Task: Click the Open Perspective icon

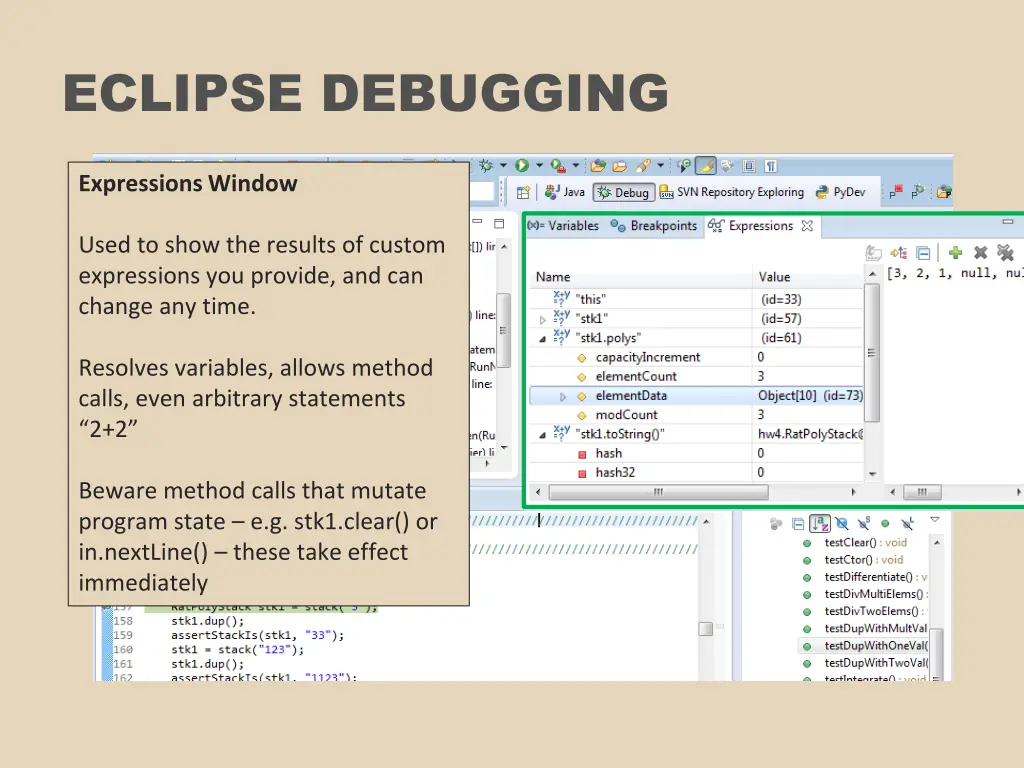Action: pyautogui.click(x=524, y=192)
